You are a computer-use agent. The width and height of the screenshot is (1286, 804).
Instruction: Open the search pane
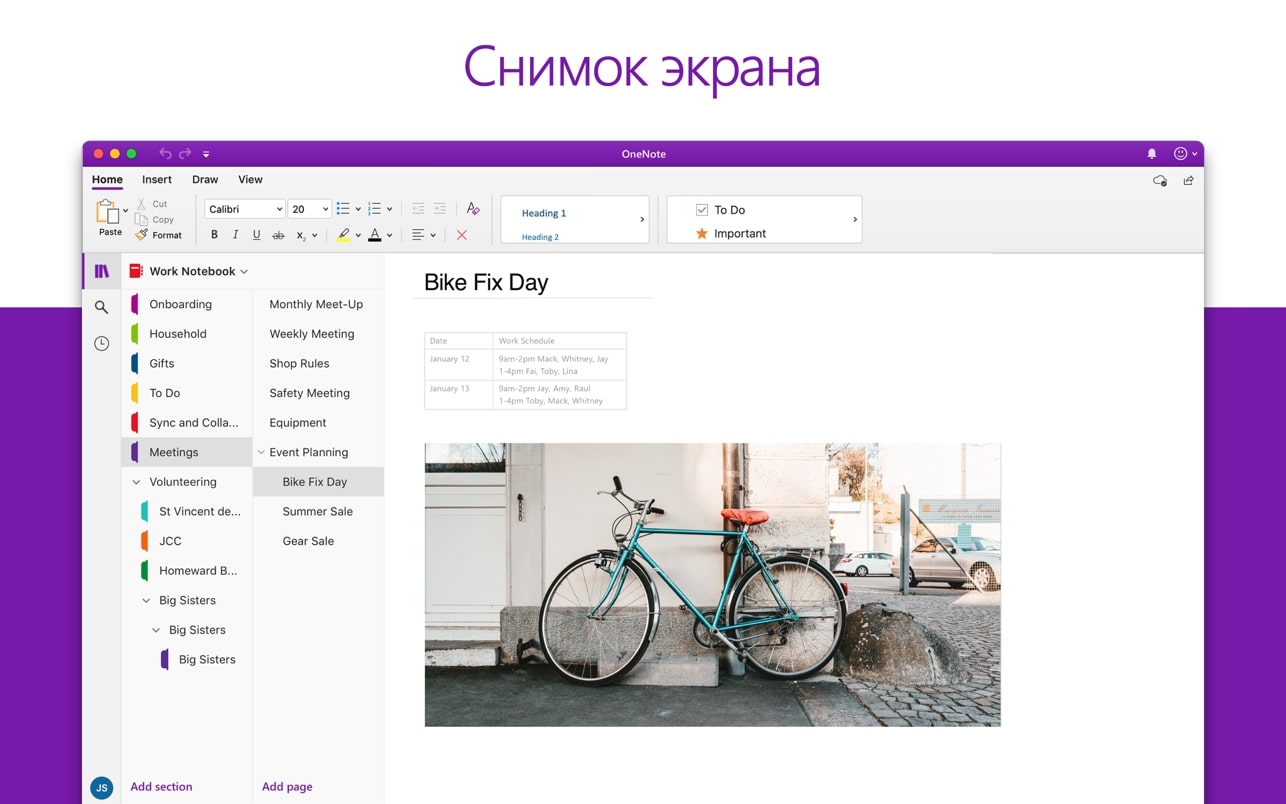tap(101, 307)
